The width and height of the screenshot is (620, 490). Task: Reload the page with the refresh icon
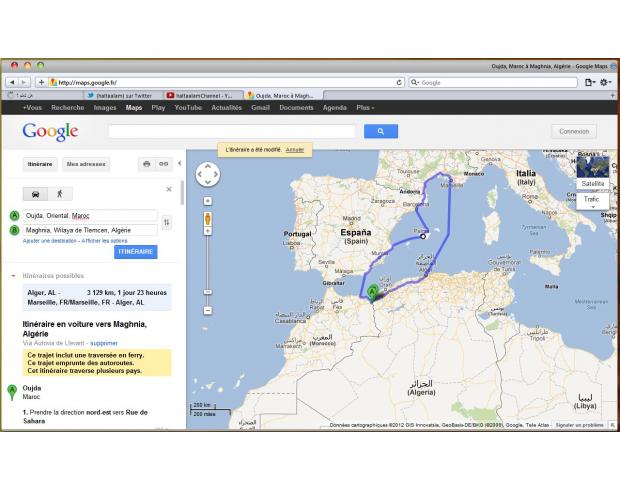(399, 82)
